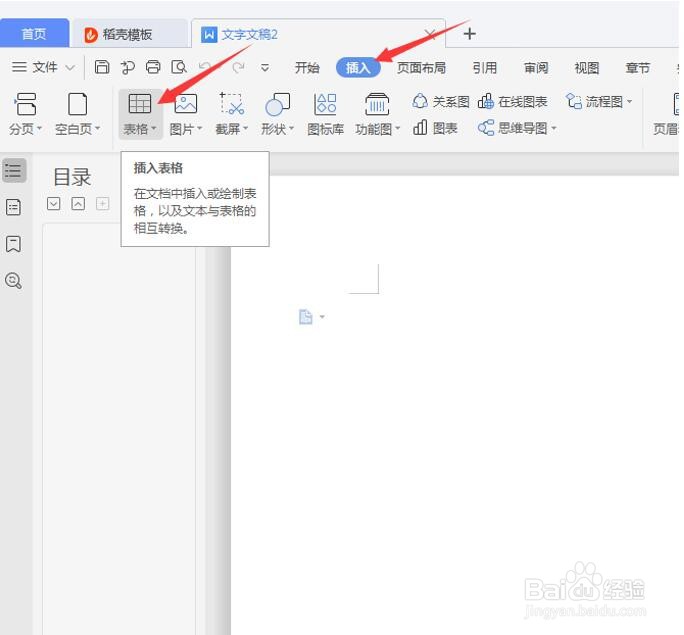Insert a 图表 chart

pos(435,128)
